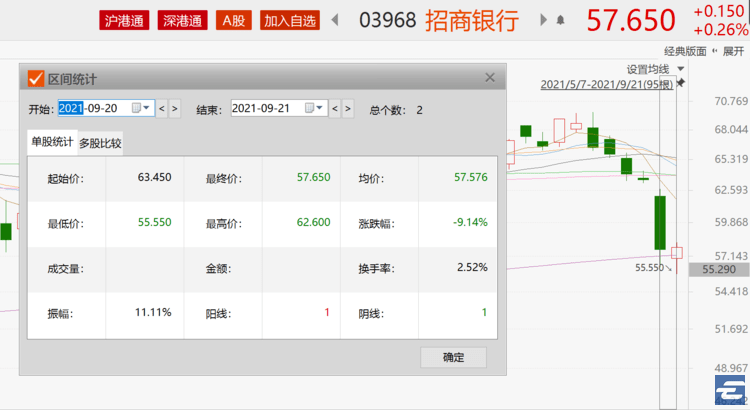The image size is (750, 410).
Task: Open the start date calendar dropdown
Action: click(x=141, y=108)
